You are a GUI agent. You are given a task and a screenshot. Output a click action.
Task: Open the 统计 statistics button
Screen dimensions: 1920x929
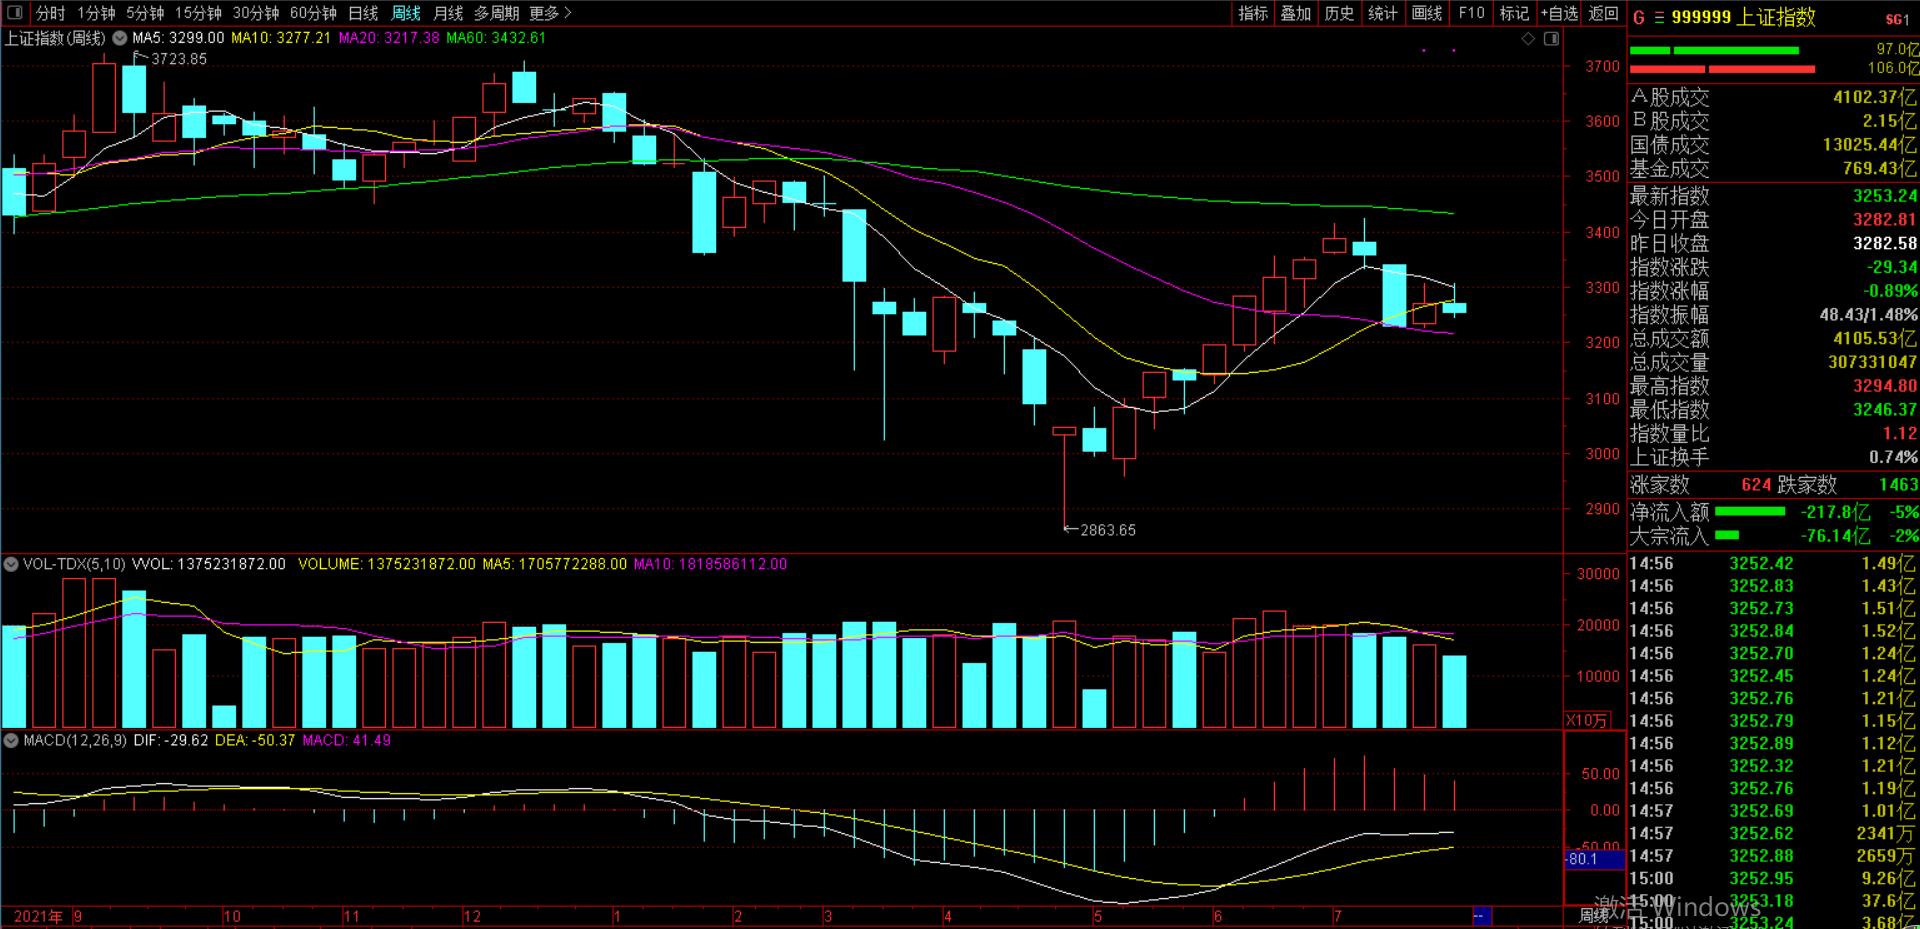1383,13
